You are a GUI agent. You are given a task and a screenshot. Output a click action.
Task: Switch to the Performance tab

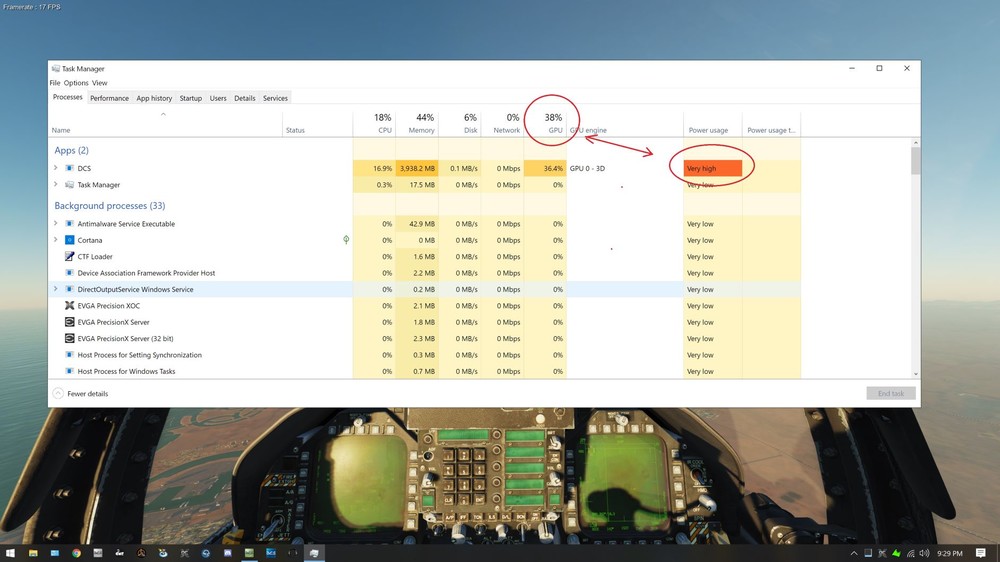click(109, 98)
